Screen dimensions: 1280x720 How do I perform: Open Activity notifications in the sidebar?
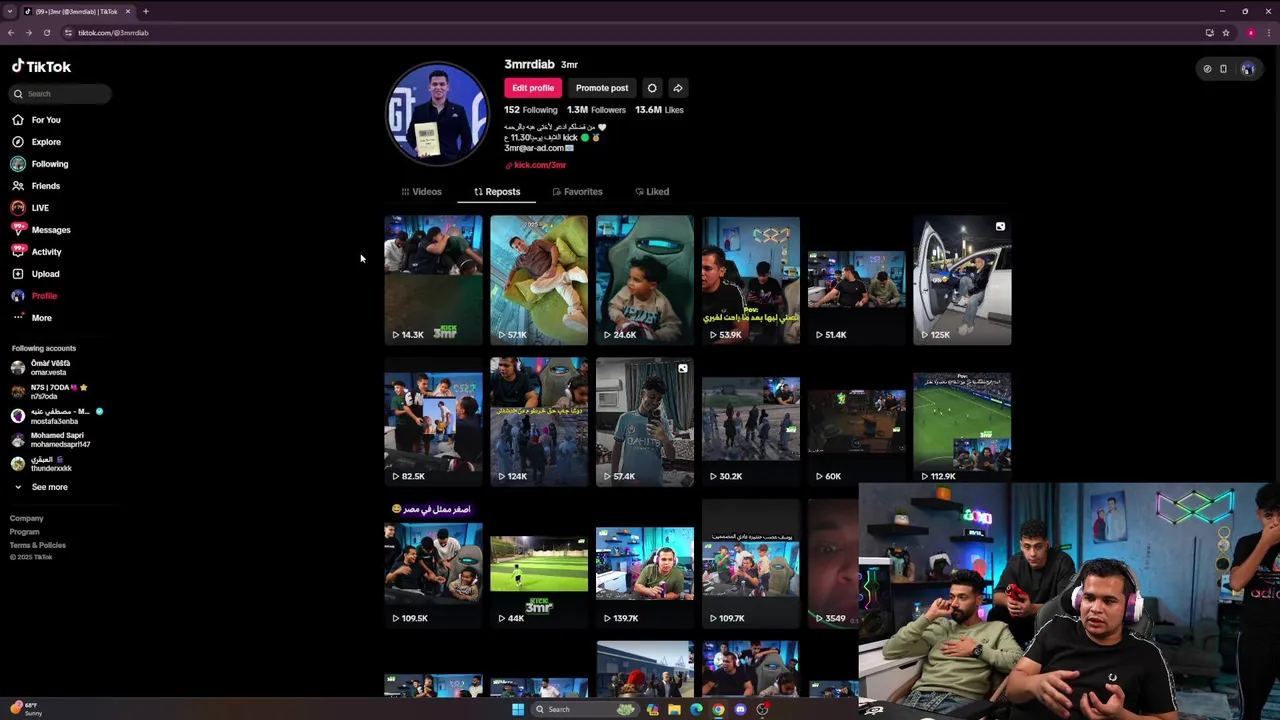pos(36,252)
